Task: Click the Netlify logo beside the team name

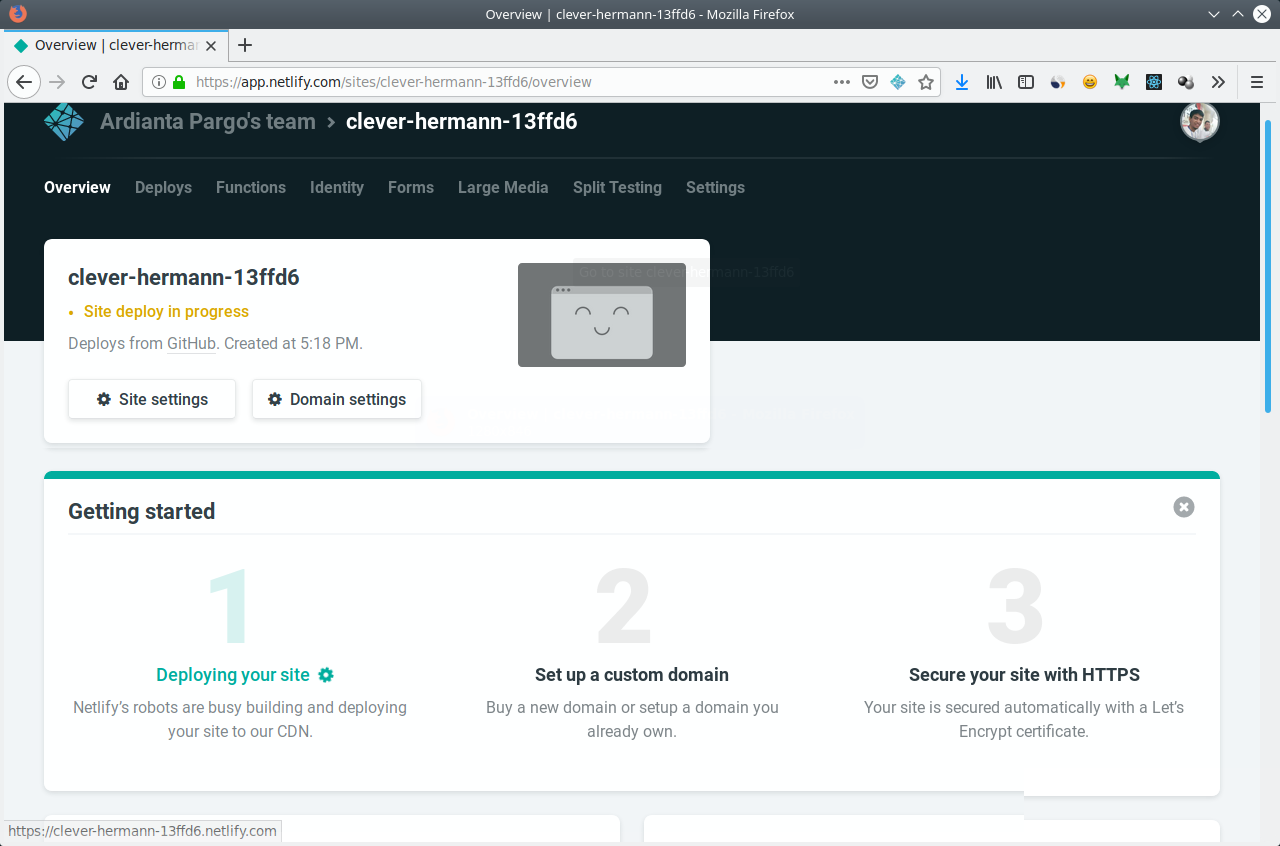Action: pyautogui.click(x=63, y=120)
